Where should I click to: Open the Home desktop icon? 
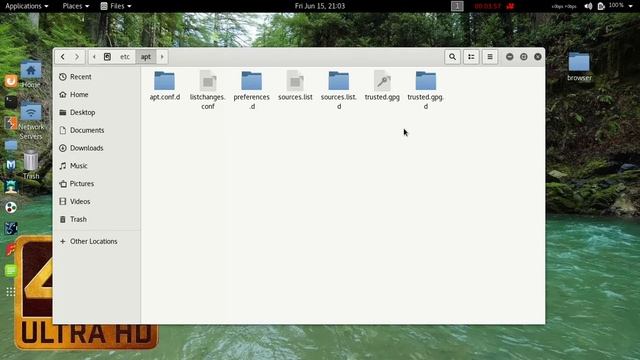(31, 75)
